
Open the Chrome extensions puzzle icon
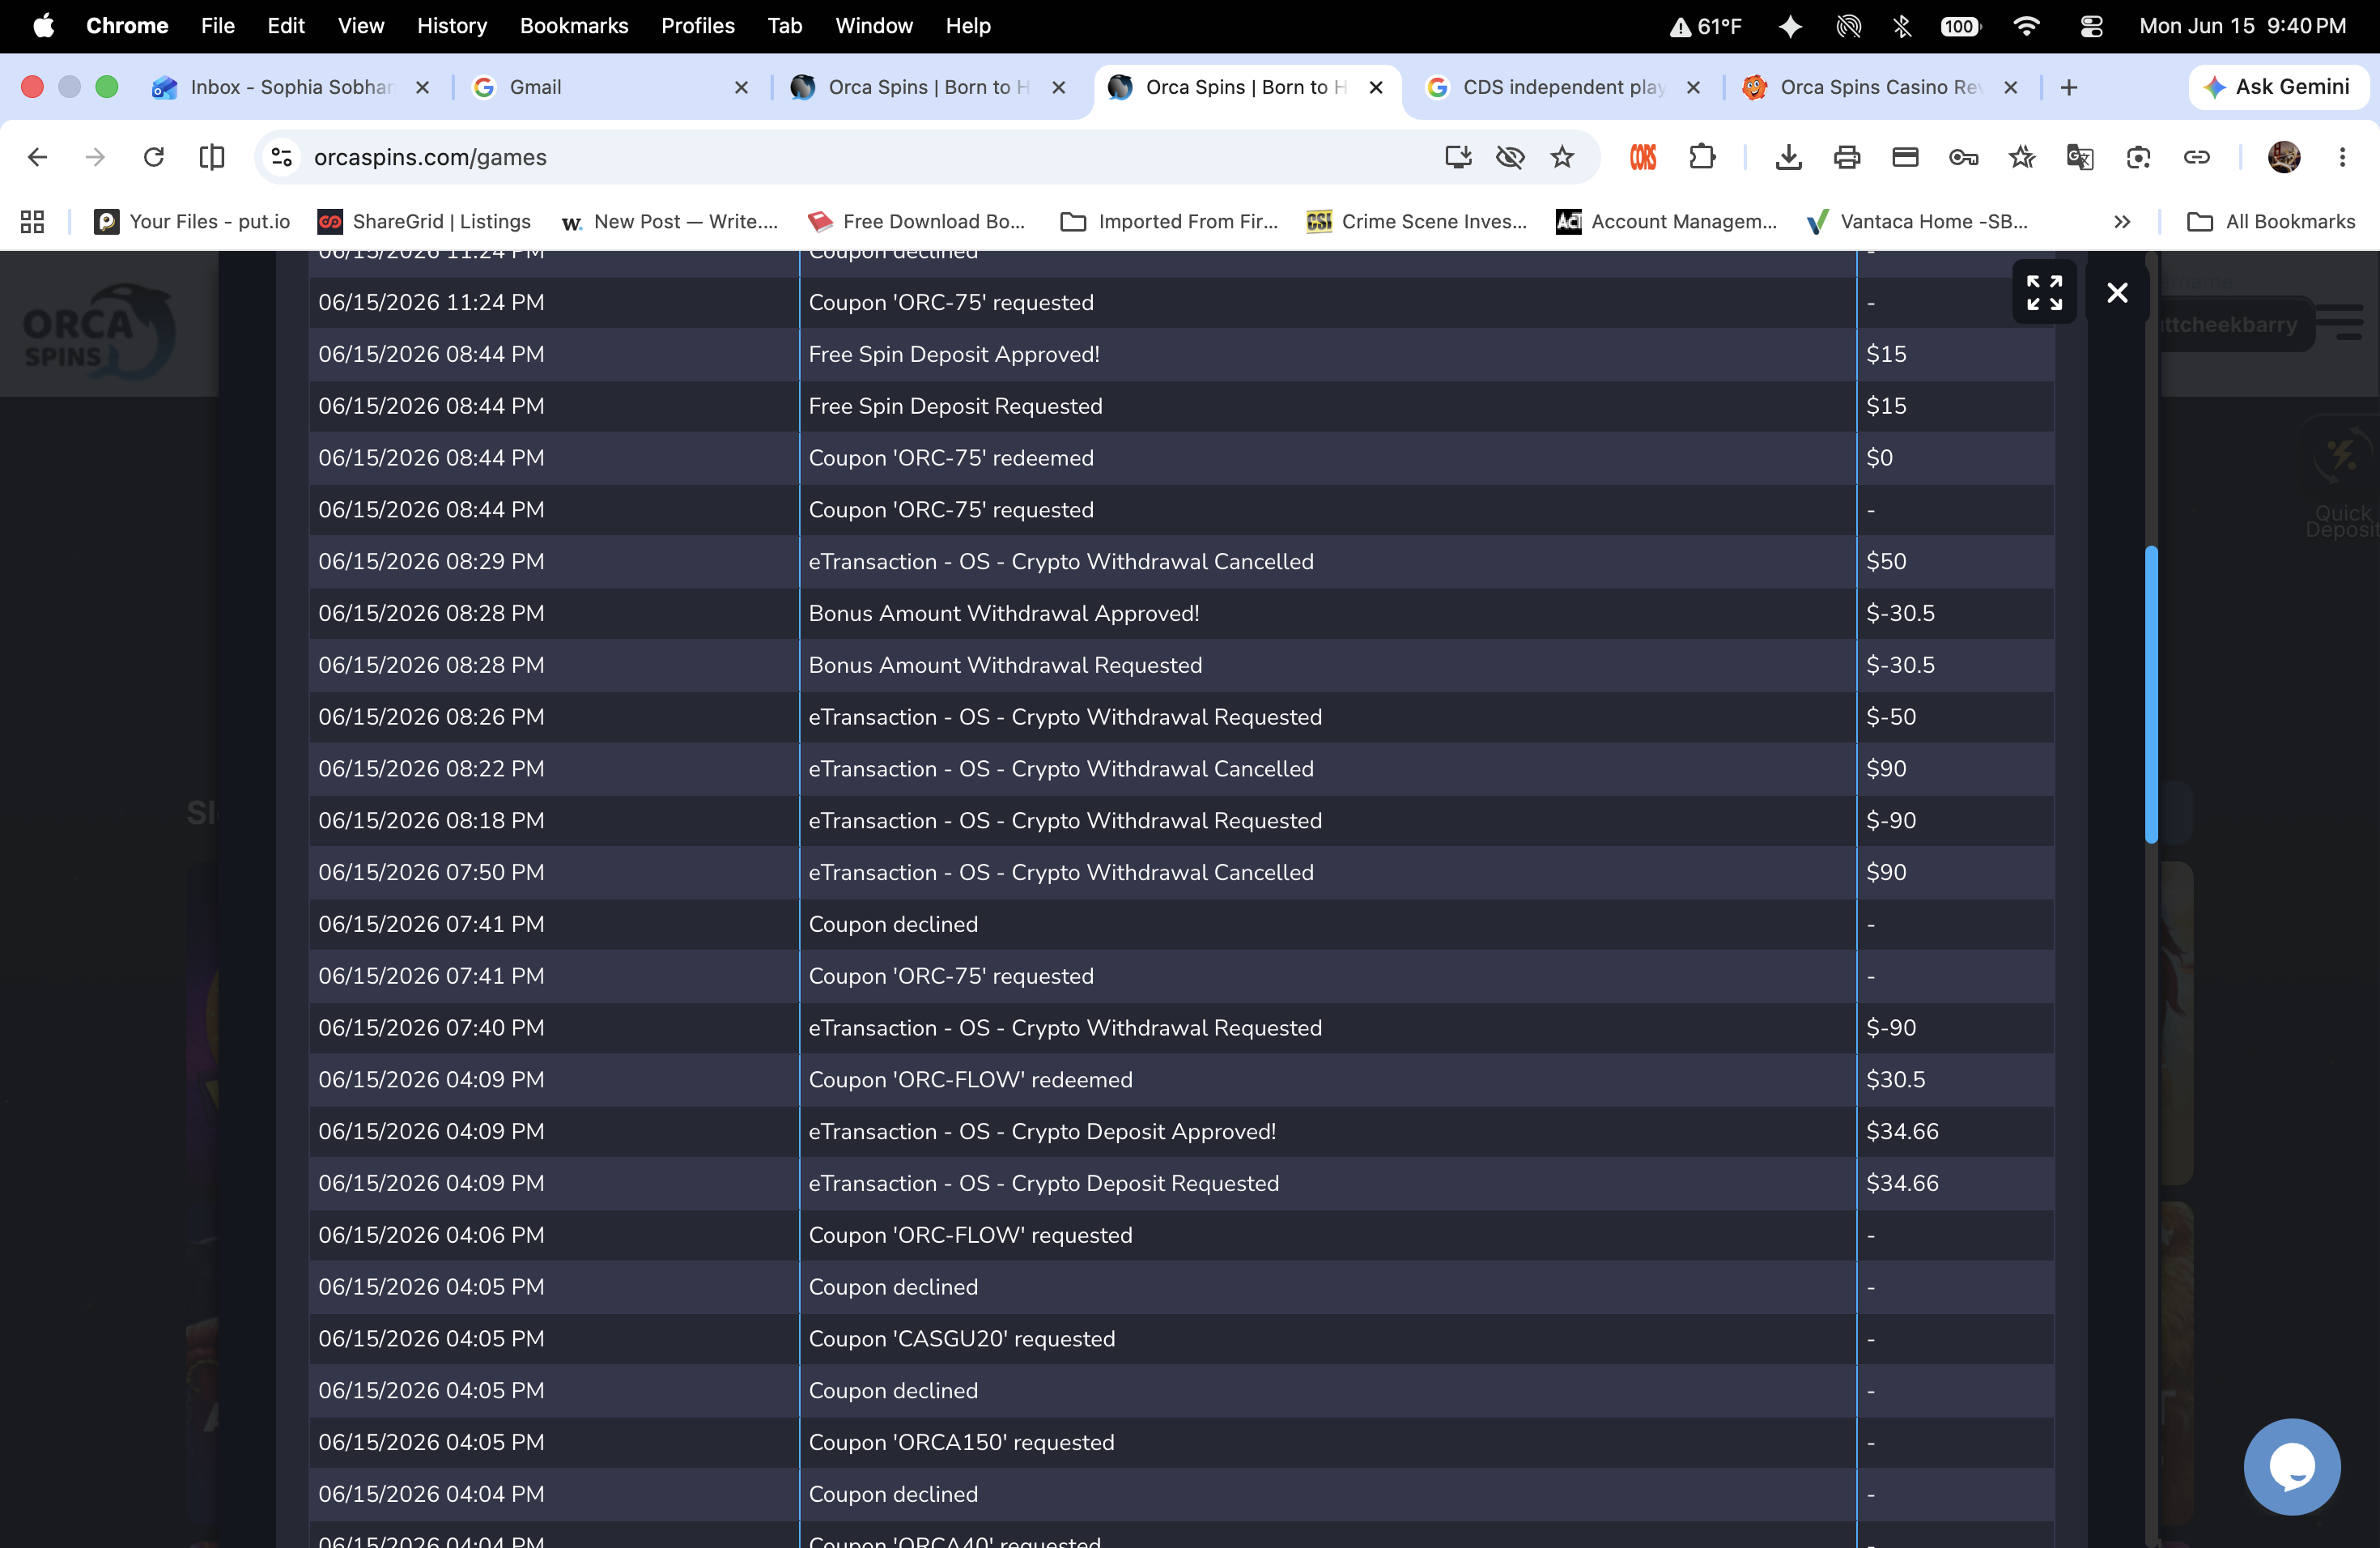point(1701,157)
